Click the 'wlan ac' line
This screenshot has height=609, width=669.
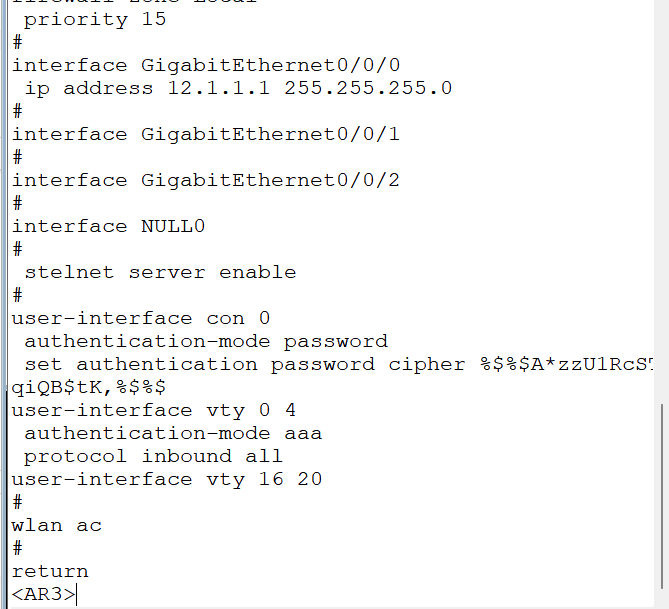click(56, 525)
